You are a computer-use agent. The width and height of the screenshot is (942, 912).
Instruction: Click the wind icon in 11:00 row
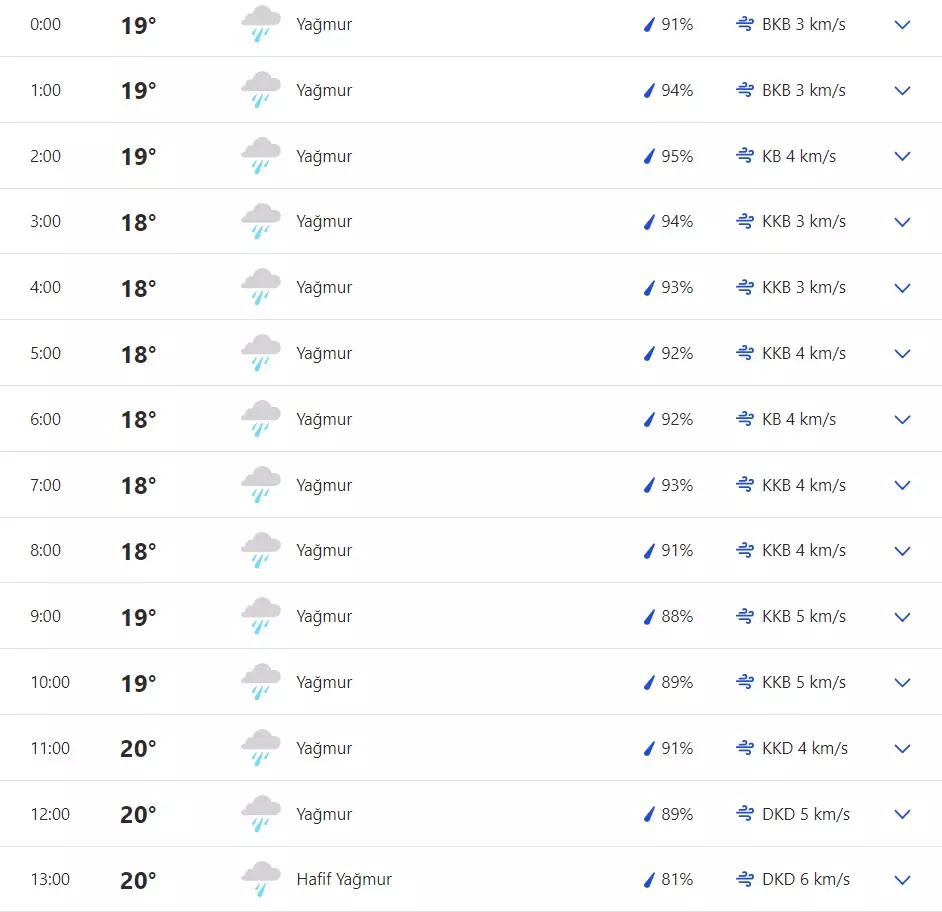(744, 748)
